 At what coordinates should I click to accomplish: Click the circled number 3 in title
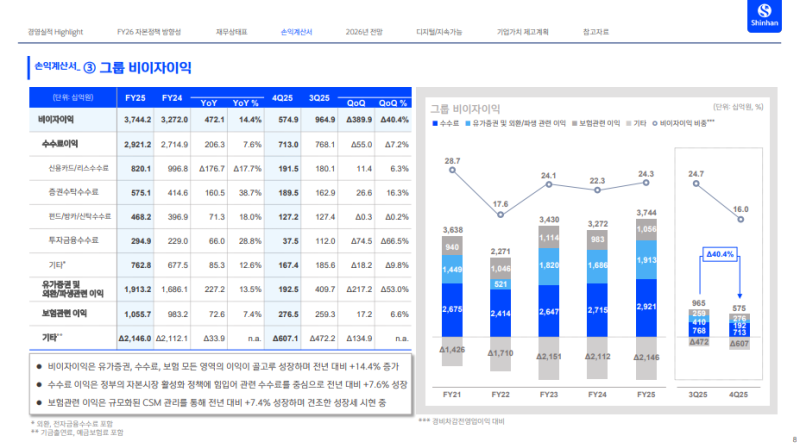[88, 67]
